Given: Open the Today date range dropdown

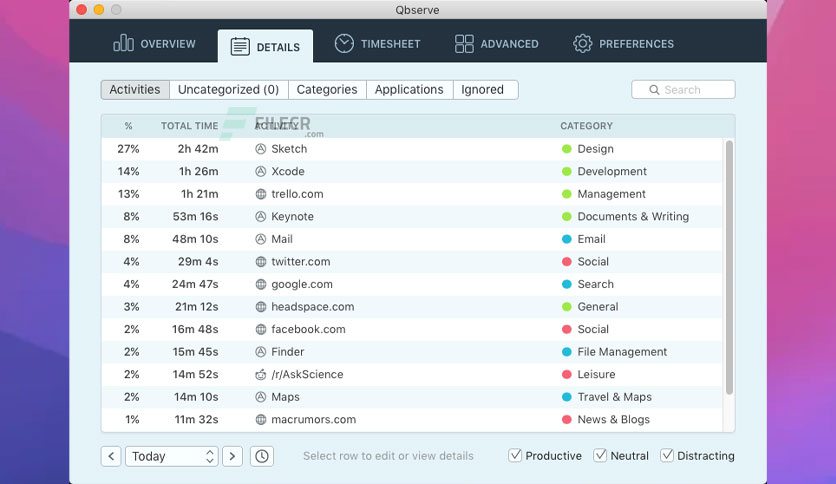Looking at the screenshot, I should pyautogui.click(x=172, y=456).
